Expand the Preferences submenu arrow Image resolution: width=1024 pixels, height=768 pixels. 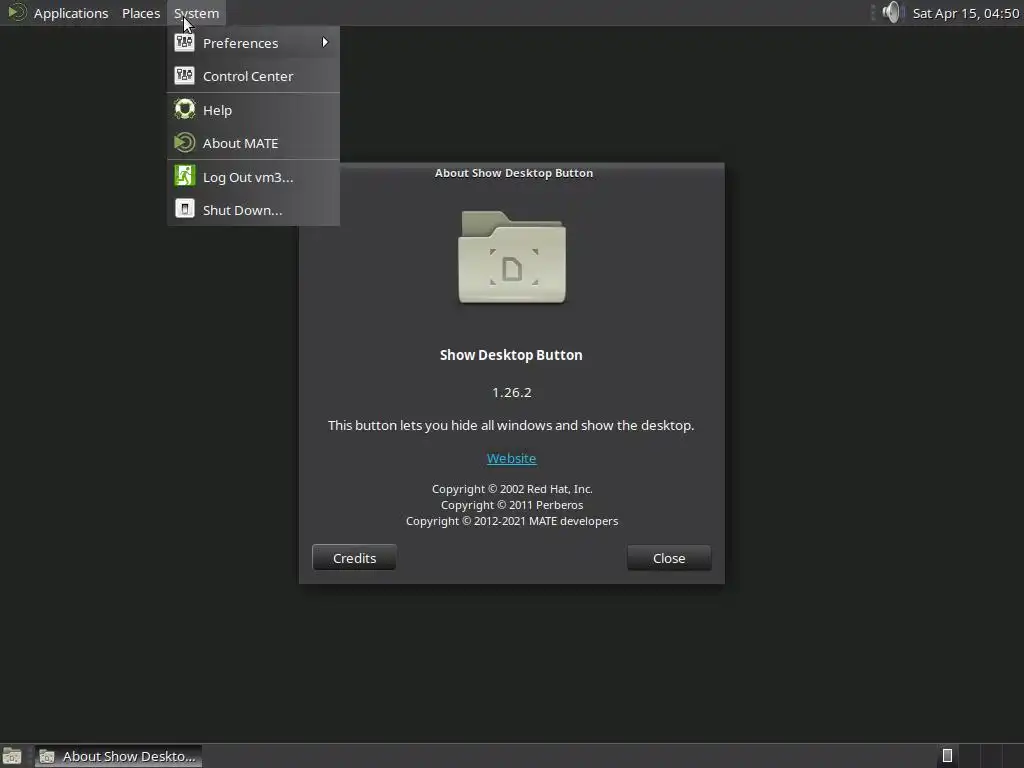pos(325,42)
